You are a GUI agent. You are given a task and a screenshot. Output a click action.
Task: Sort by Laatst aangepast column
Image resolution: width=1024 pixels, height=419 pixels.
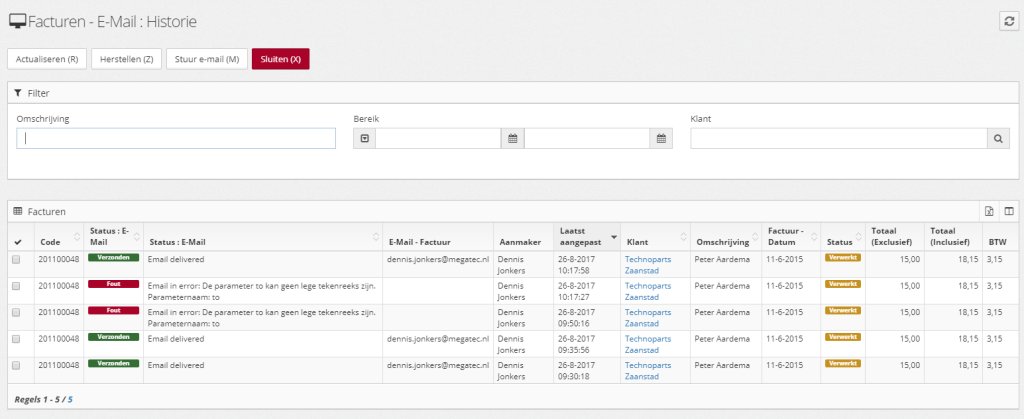point(588,237)
